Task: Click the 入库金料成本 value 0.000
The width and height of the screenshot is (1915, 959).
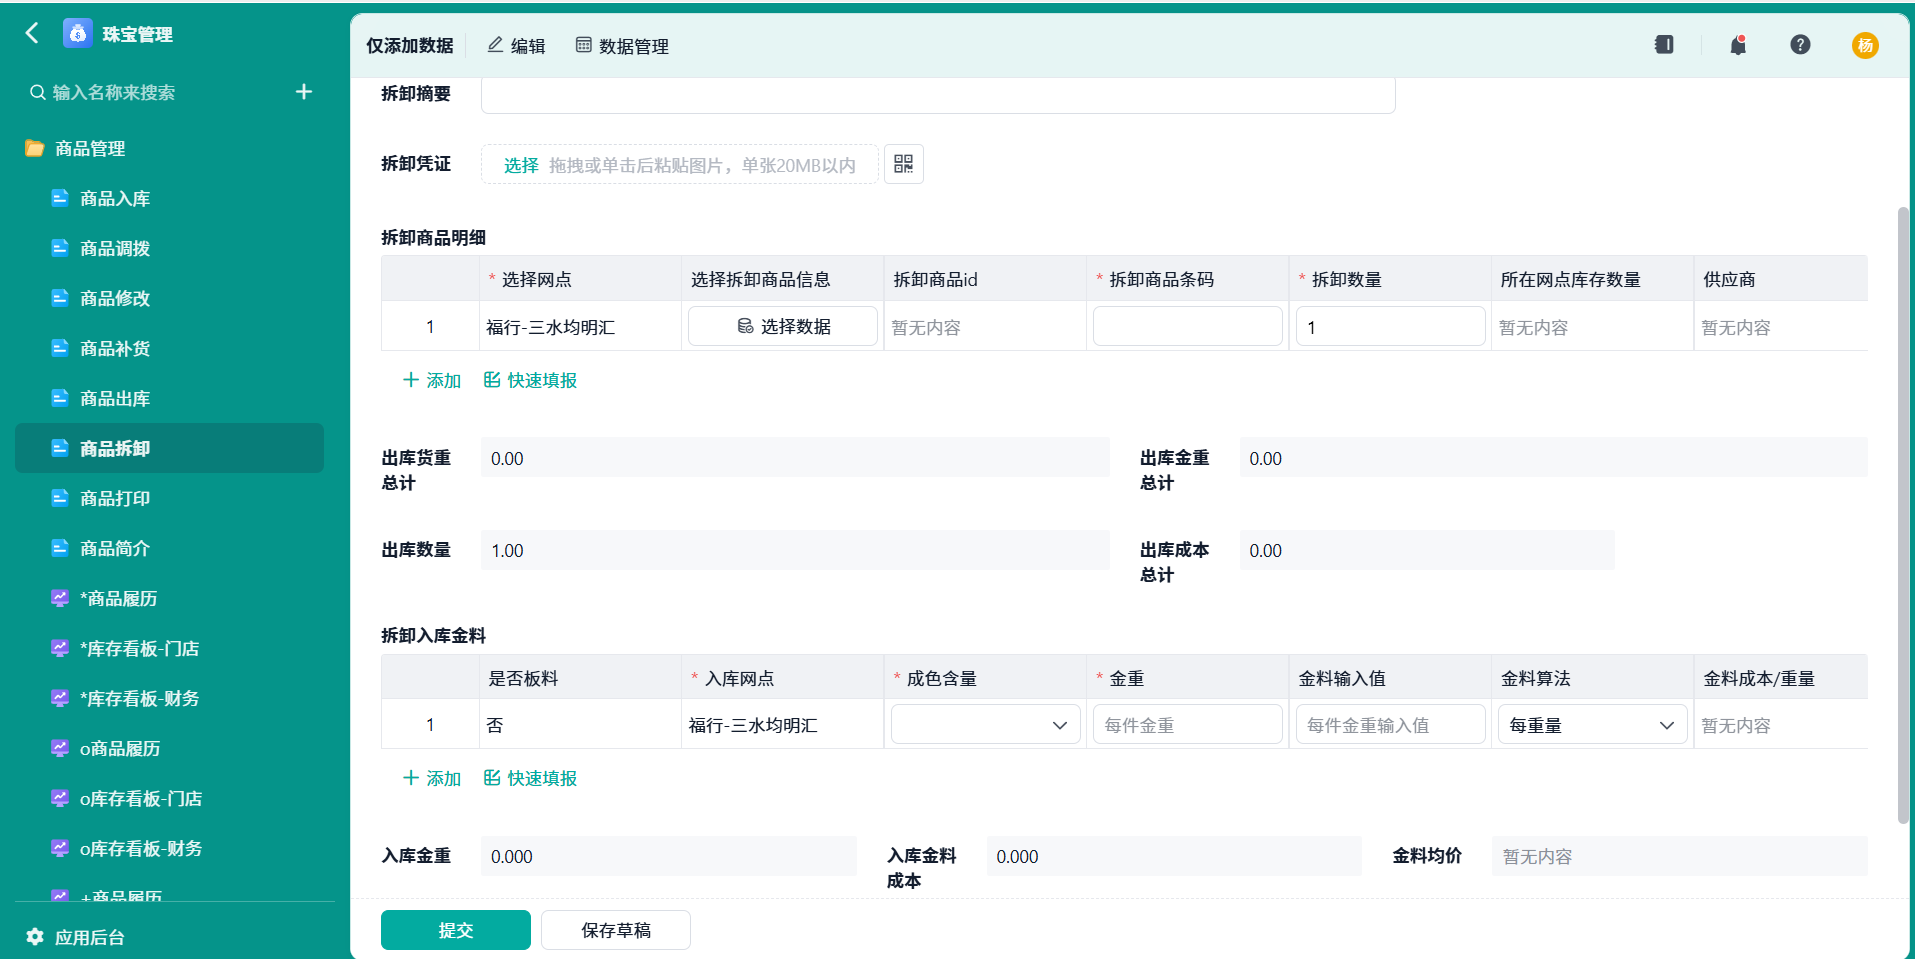Action: coord(1174,856)
